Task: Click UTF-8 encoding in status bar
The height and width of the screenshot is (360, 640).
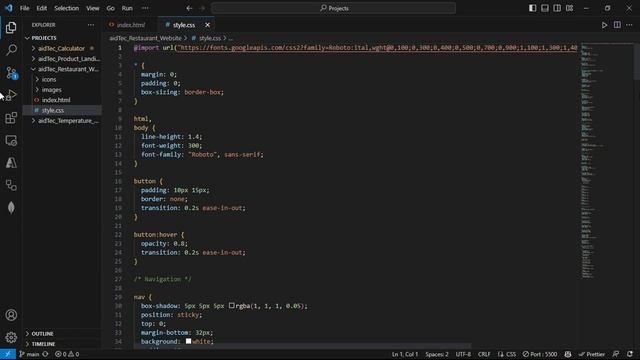Action: point(463,354)
